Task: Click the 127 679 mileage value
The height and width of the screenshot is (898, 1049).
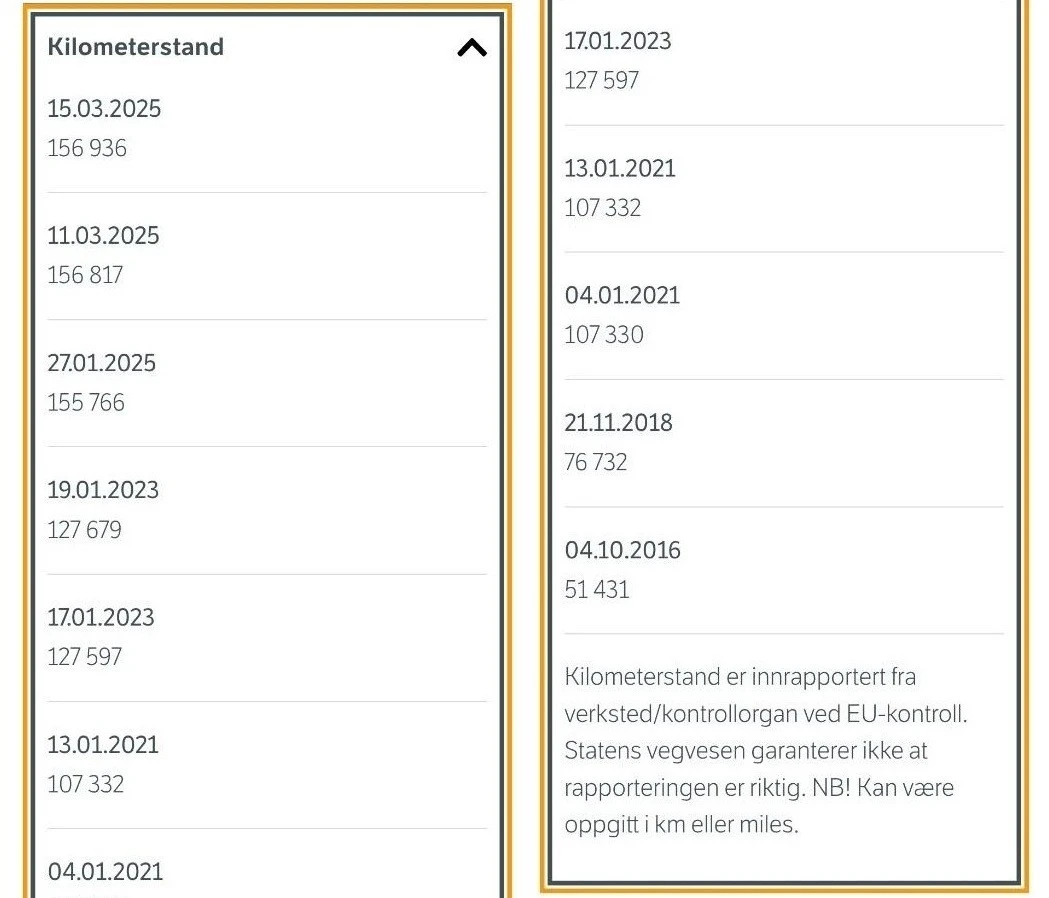Action: (84, 529)
